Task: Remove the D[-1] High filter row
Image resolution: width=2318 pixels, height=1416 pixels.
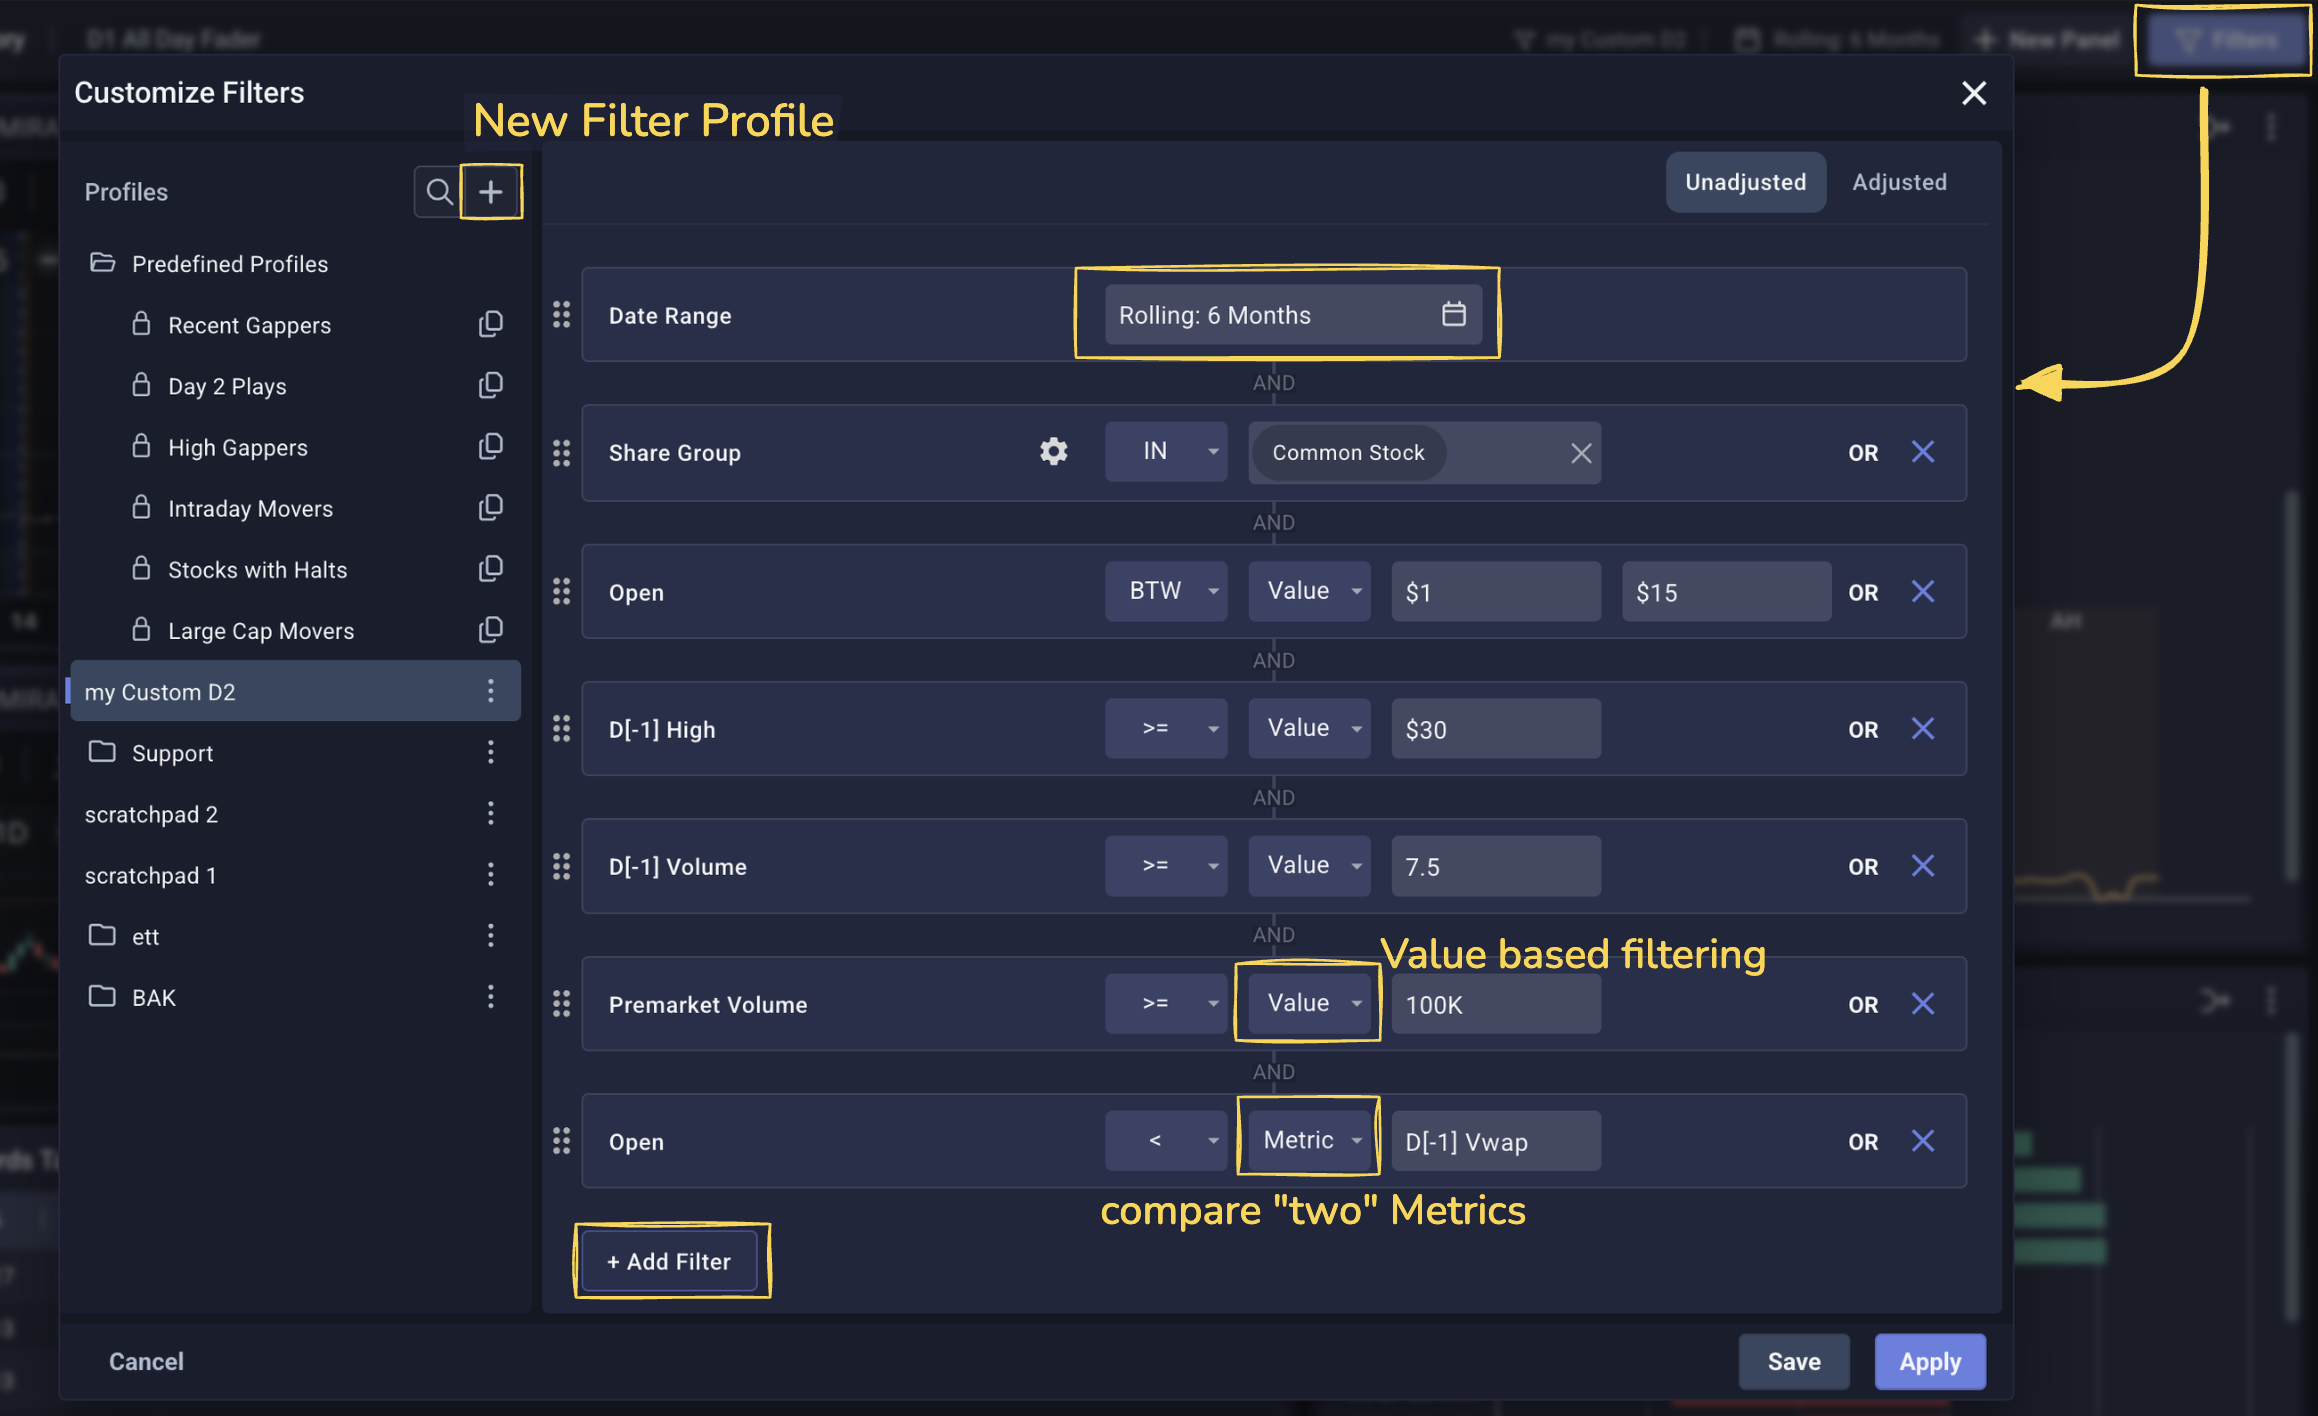Action: click(1922, 729)
